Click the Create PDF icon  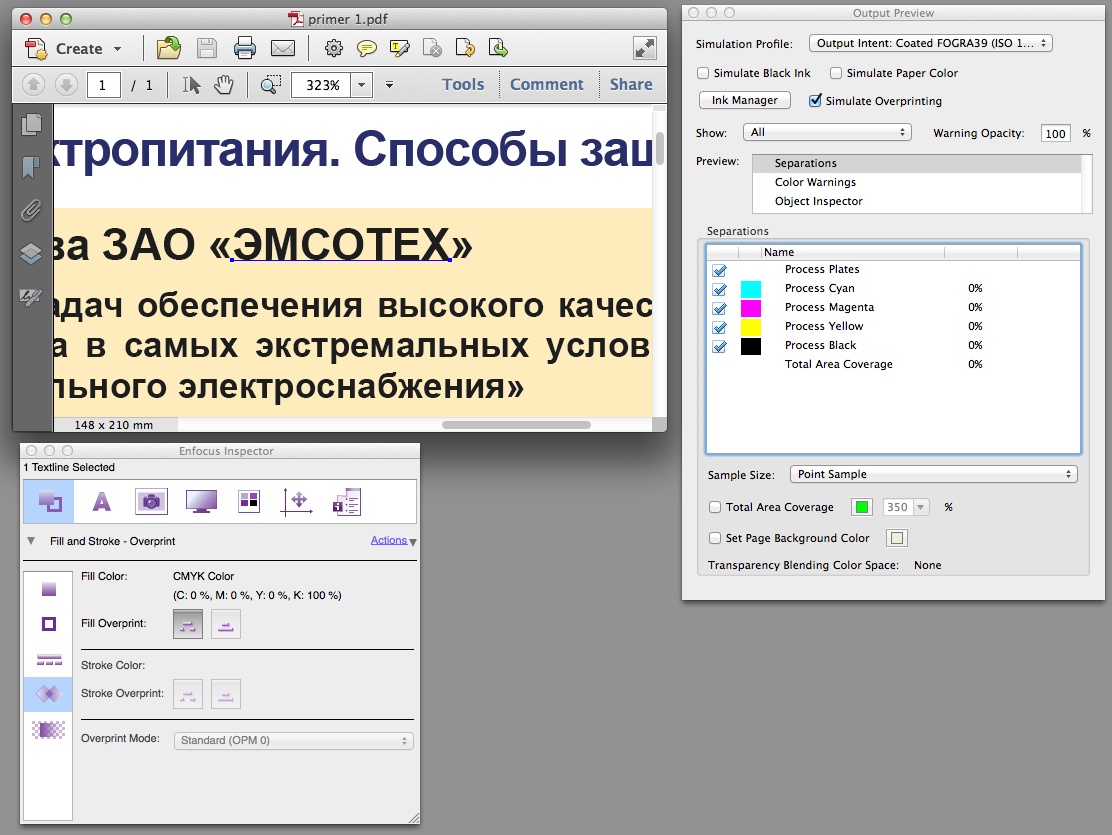pyautogui.click(x=35, y=48)
